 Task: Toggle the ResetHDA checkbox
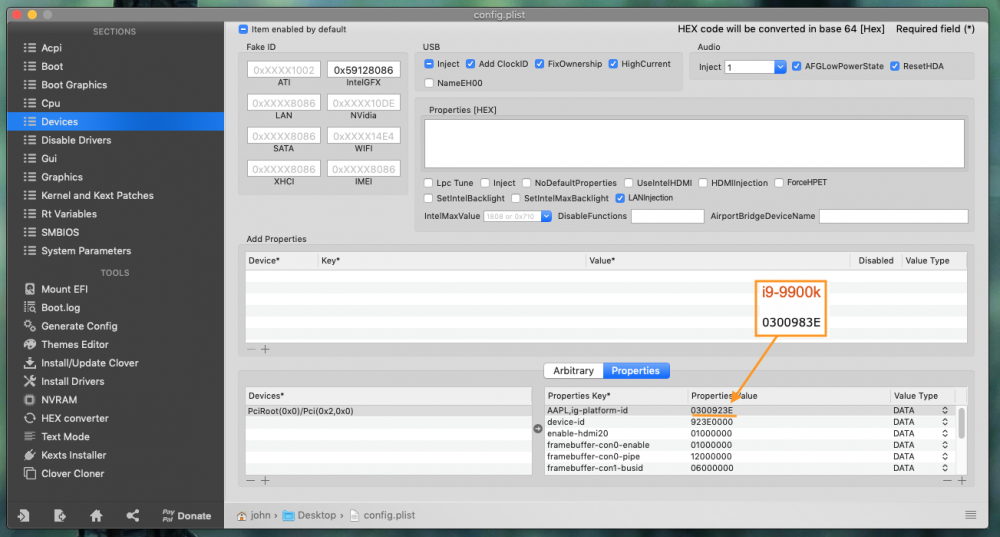point(895,66)
